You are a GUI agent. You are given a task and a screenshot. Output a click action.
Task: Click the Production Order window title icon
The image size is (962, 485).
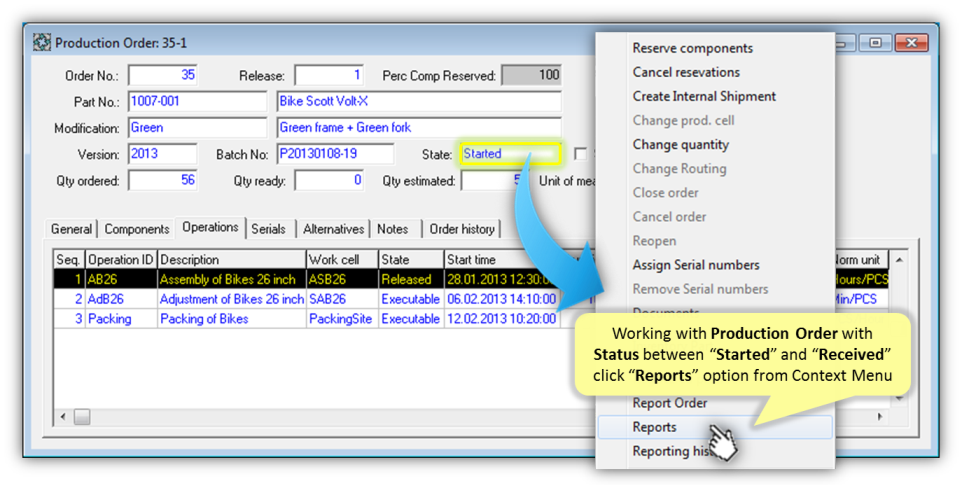coord(42,42)
